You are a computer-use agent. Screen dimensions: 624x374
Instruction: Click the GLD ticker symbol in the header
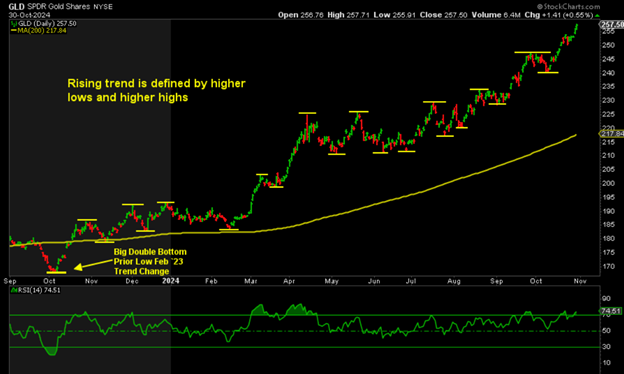point(16,7)
